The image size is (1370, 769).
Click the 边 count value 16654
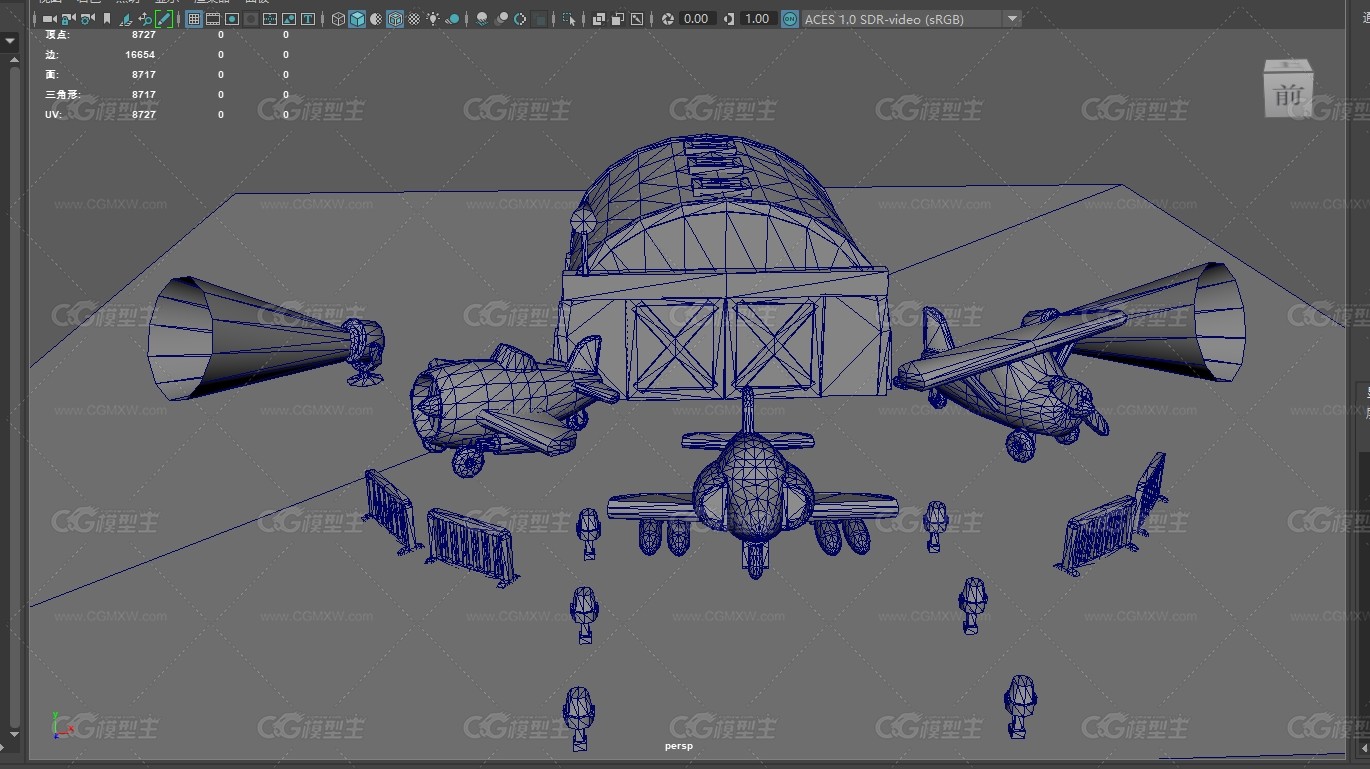[x=140, y=55]
